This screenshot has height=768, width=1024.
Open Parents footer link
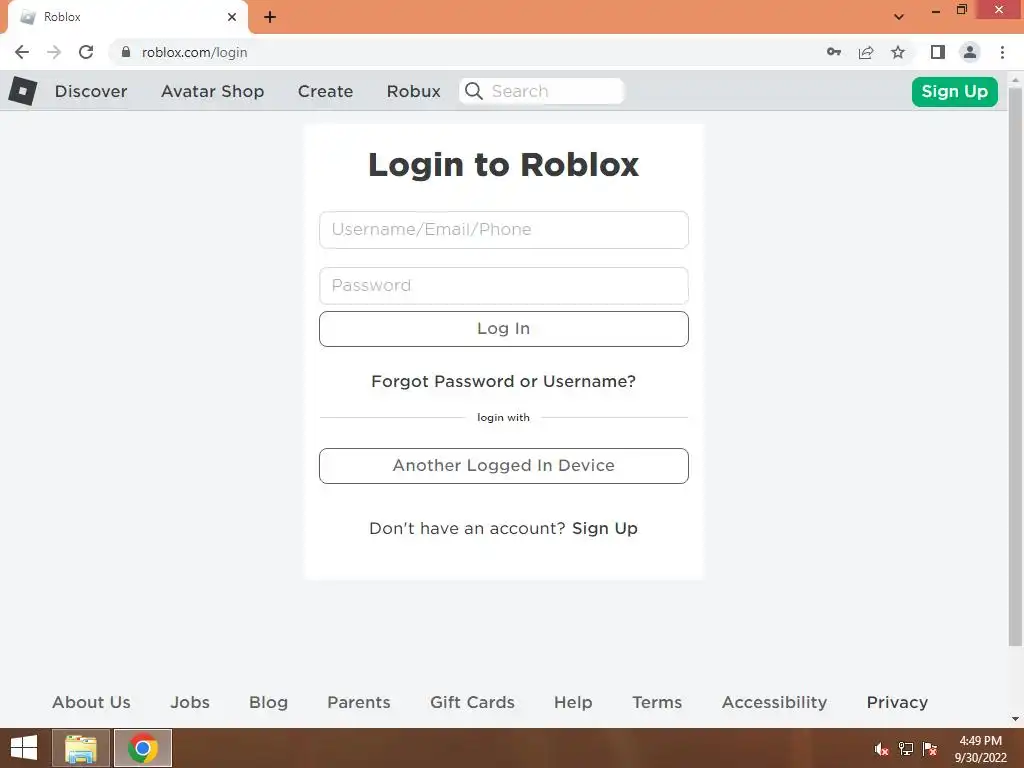click(x=359, y=702)
